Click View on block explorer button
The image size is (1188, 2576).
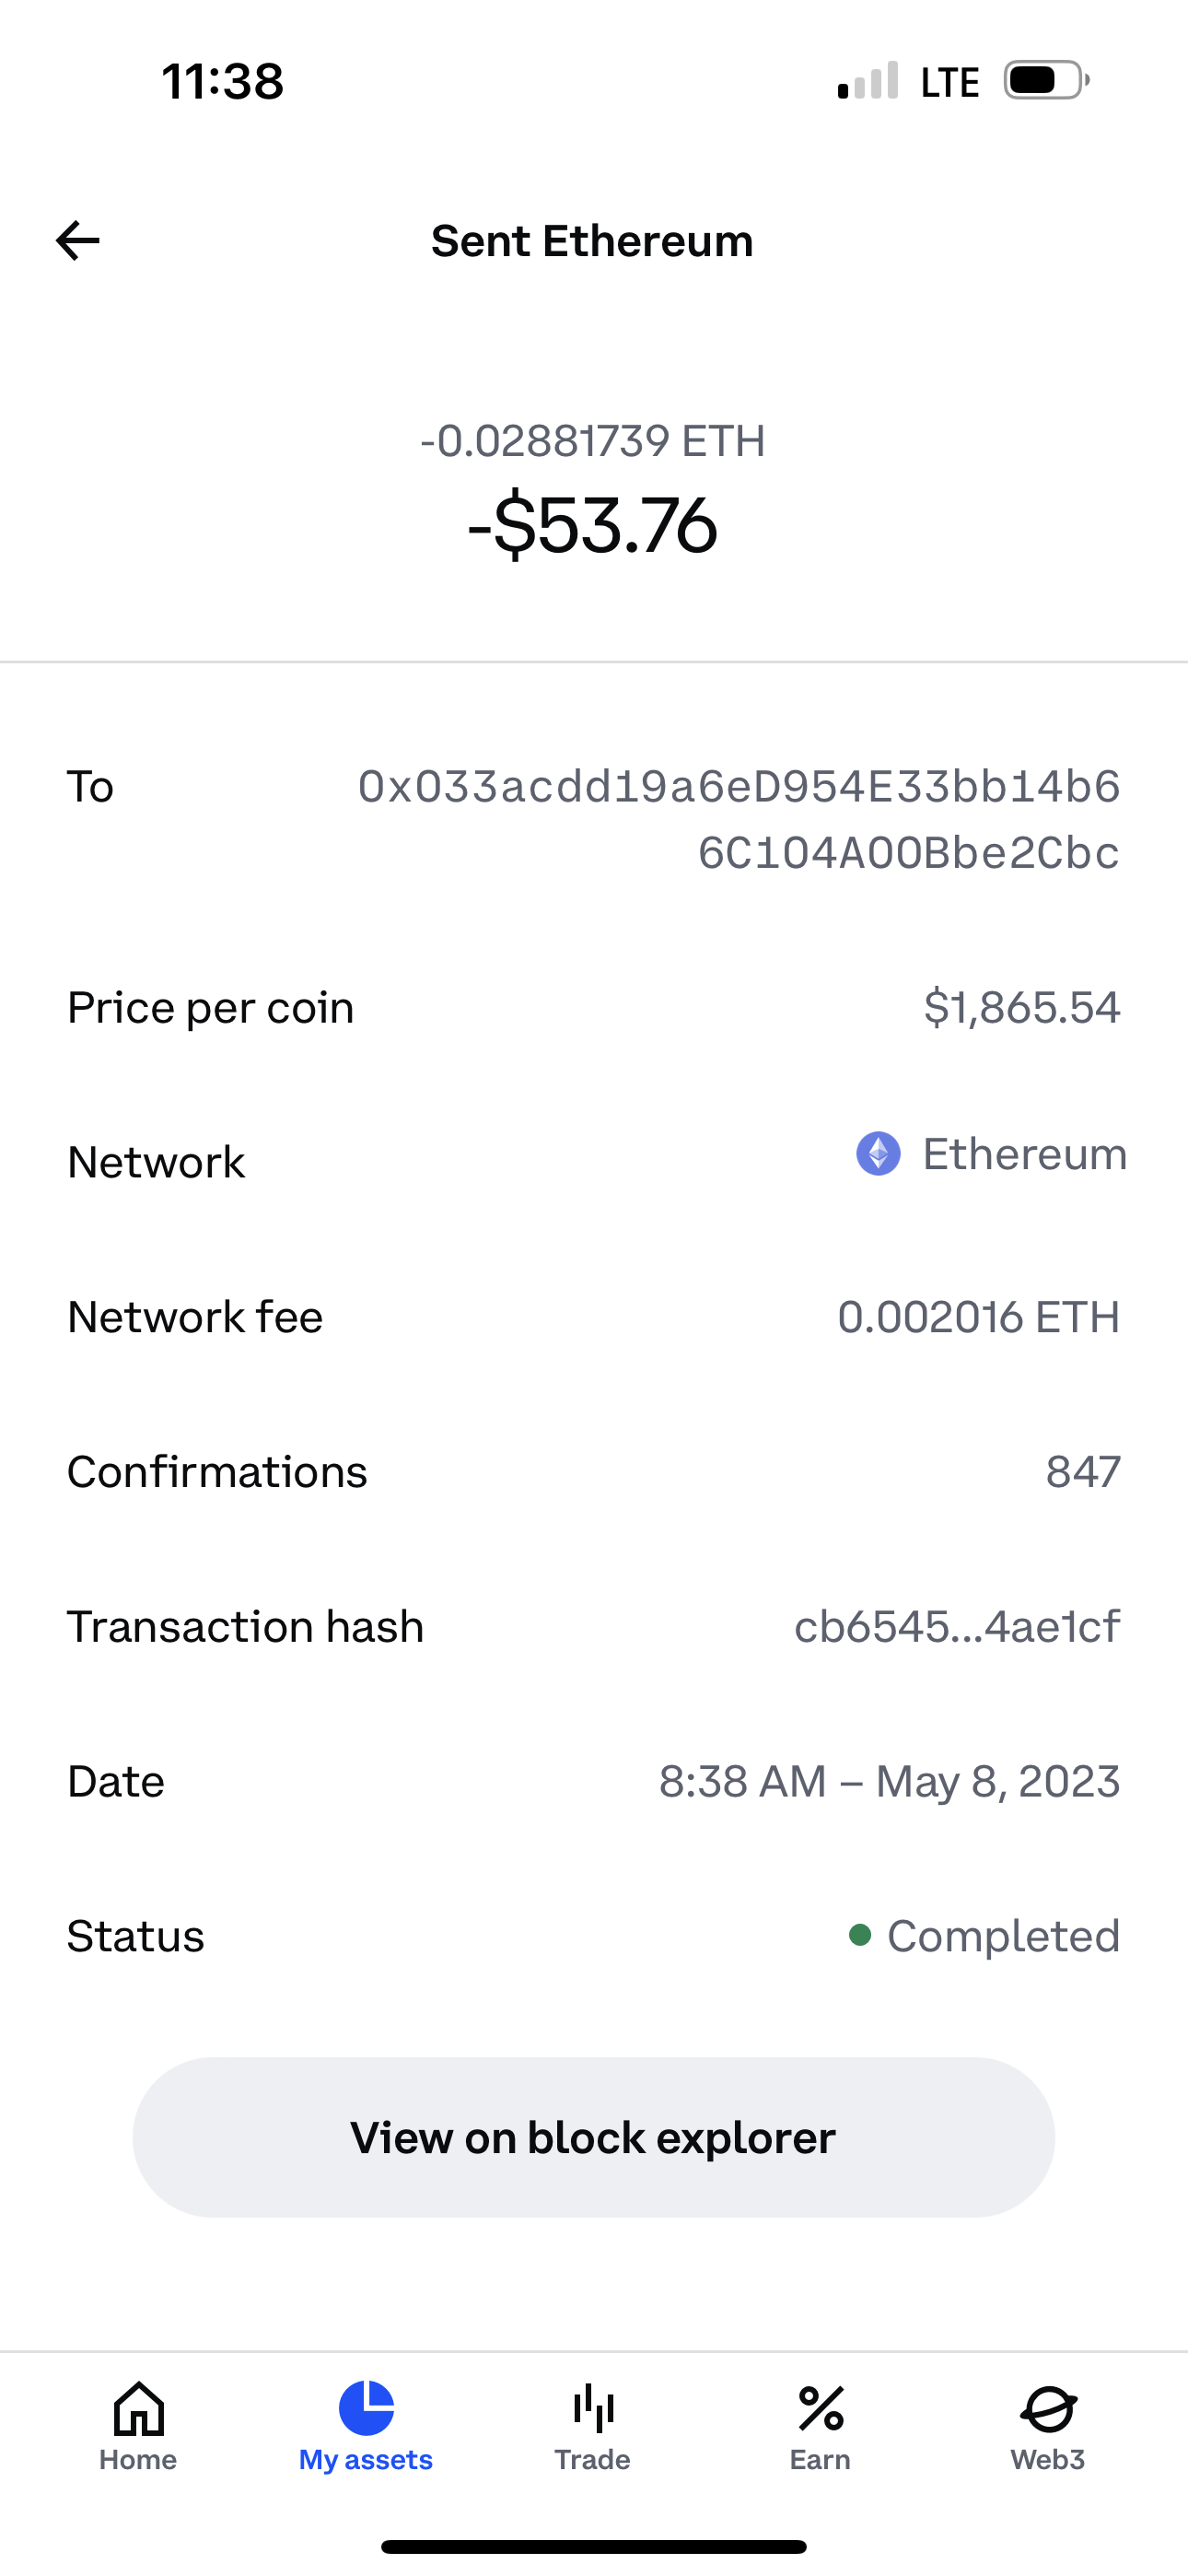593,2137
